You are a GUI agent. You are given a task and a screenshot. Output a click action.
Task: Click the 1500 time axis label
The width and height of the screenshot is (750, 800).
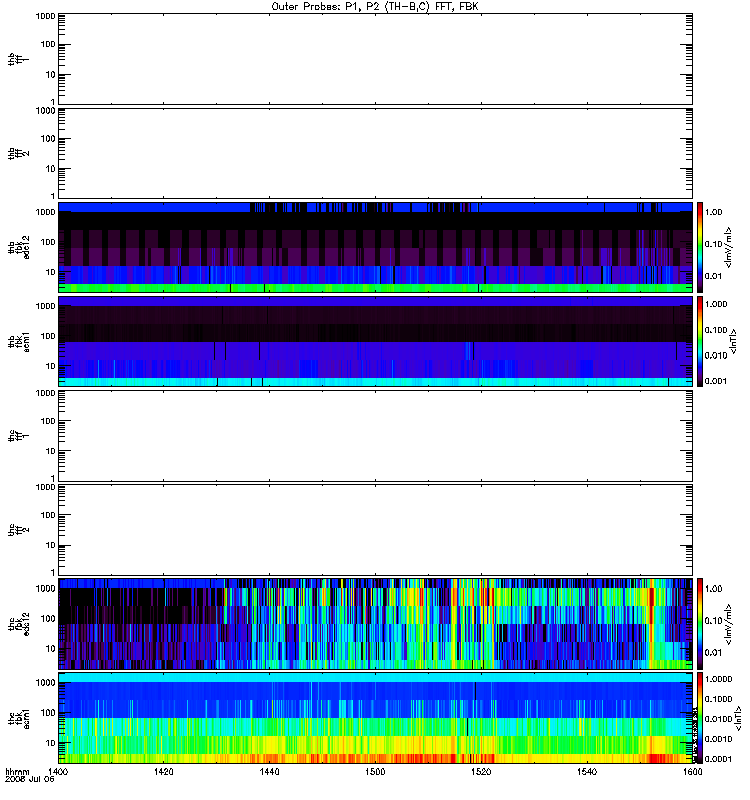click(x=375, y=771)
